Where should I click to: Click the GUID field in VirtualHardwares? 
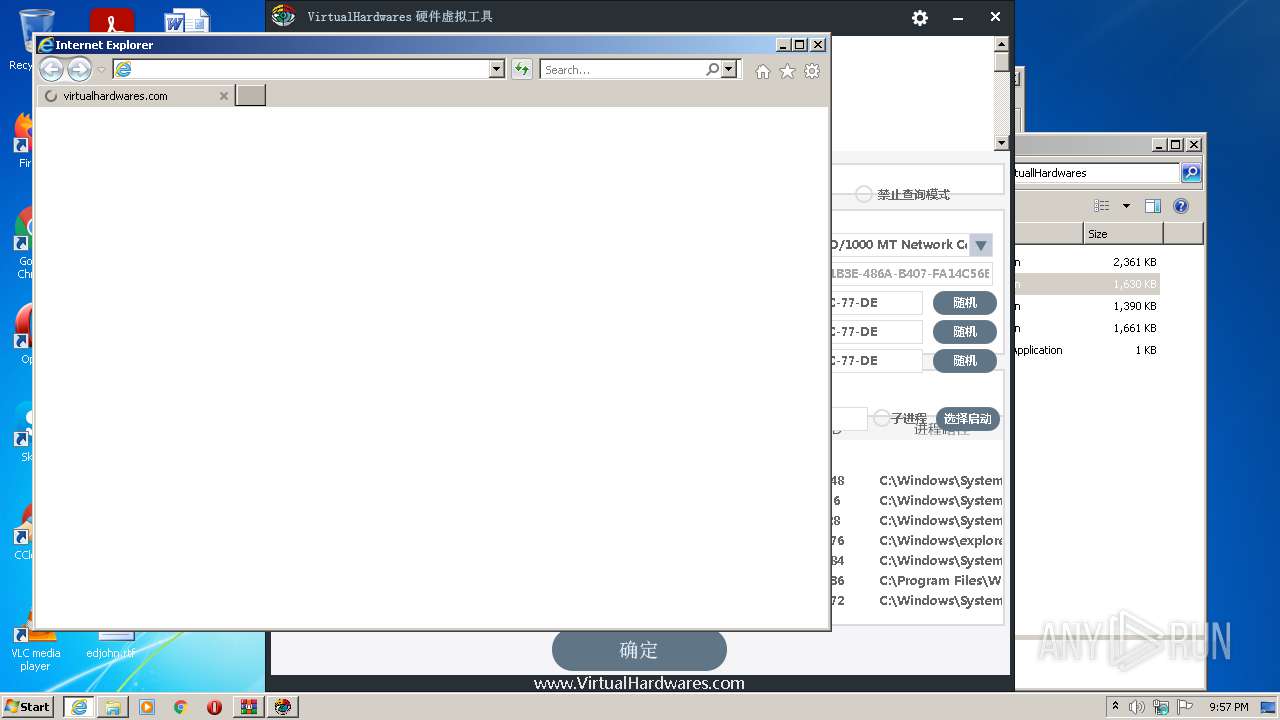coord(910,274)
